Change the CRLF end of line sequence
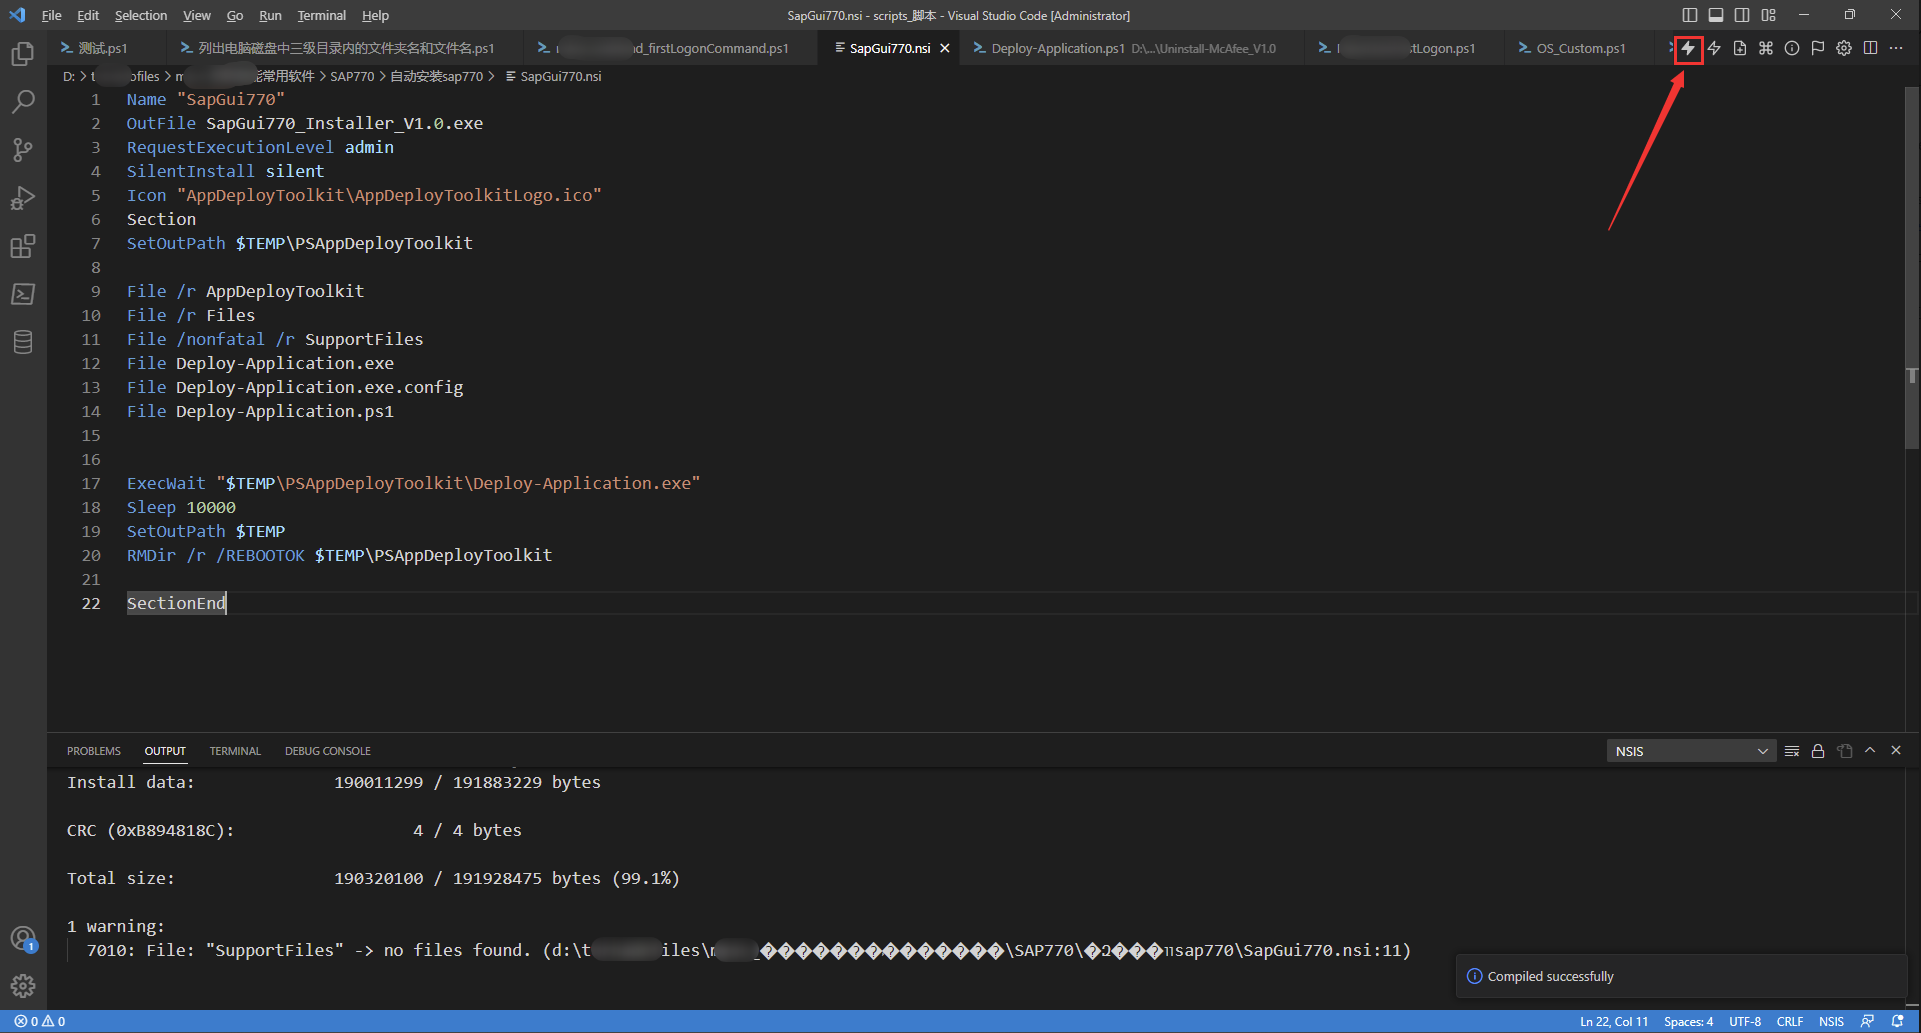The width and height of the screenshot is (1921, 1033). [x=1789, y=1021]
